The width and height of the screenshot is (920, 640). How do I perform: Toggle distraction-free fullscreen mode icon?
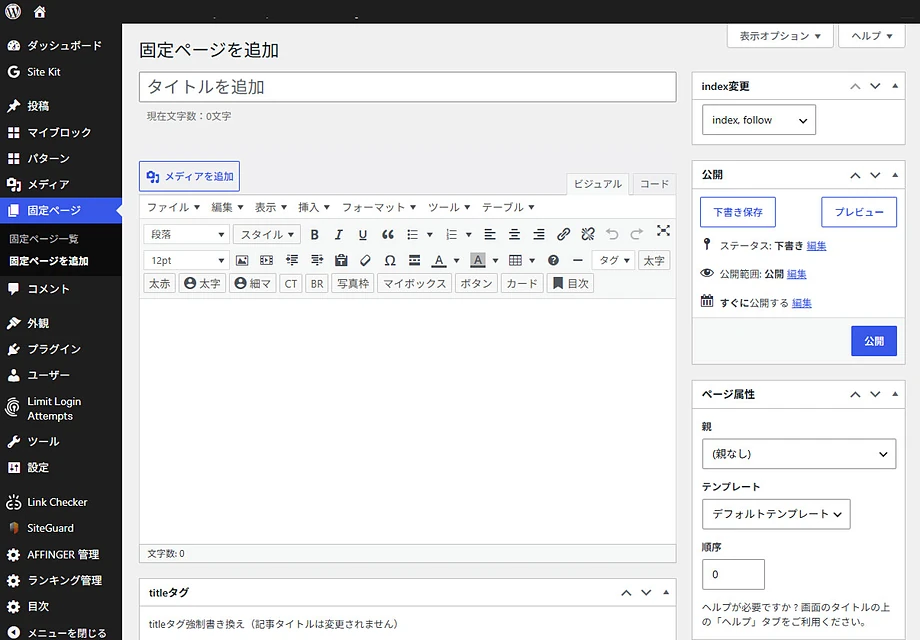tap(663, 231)
